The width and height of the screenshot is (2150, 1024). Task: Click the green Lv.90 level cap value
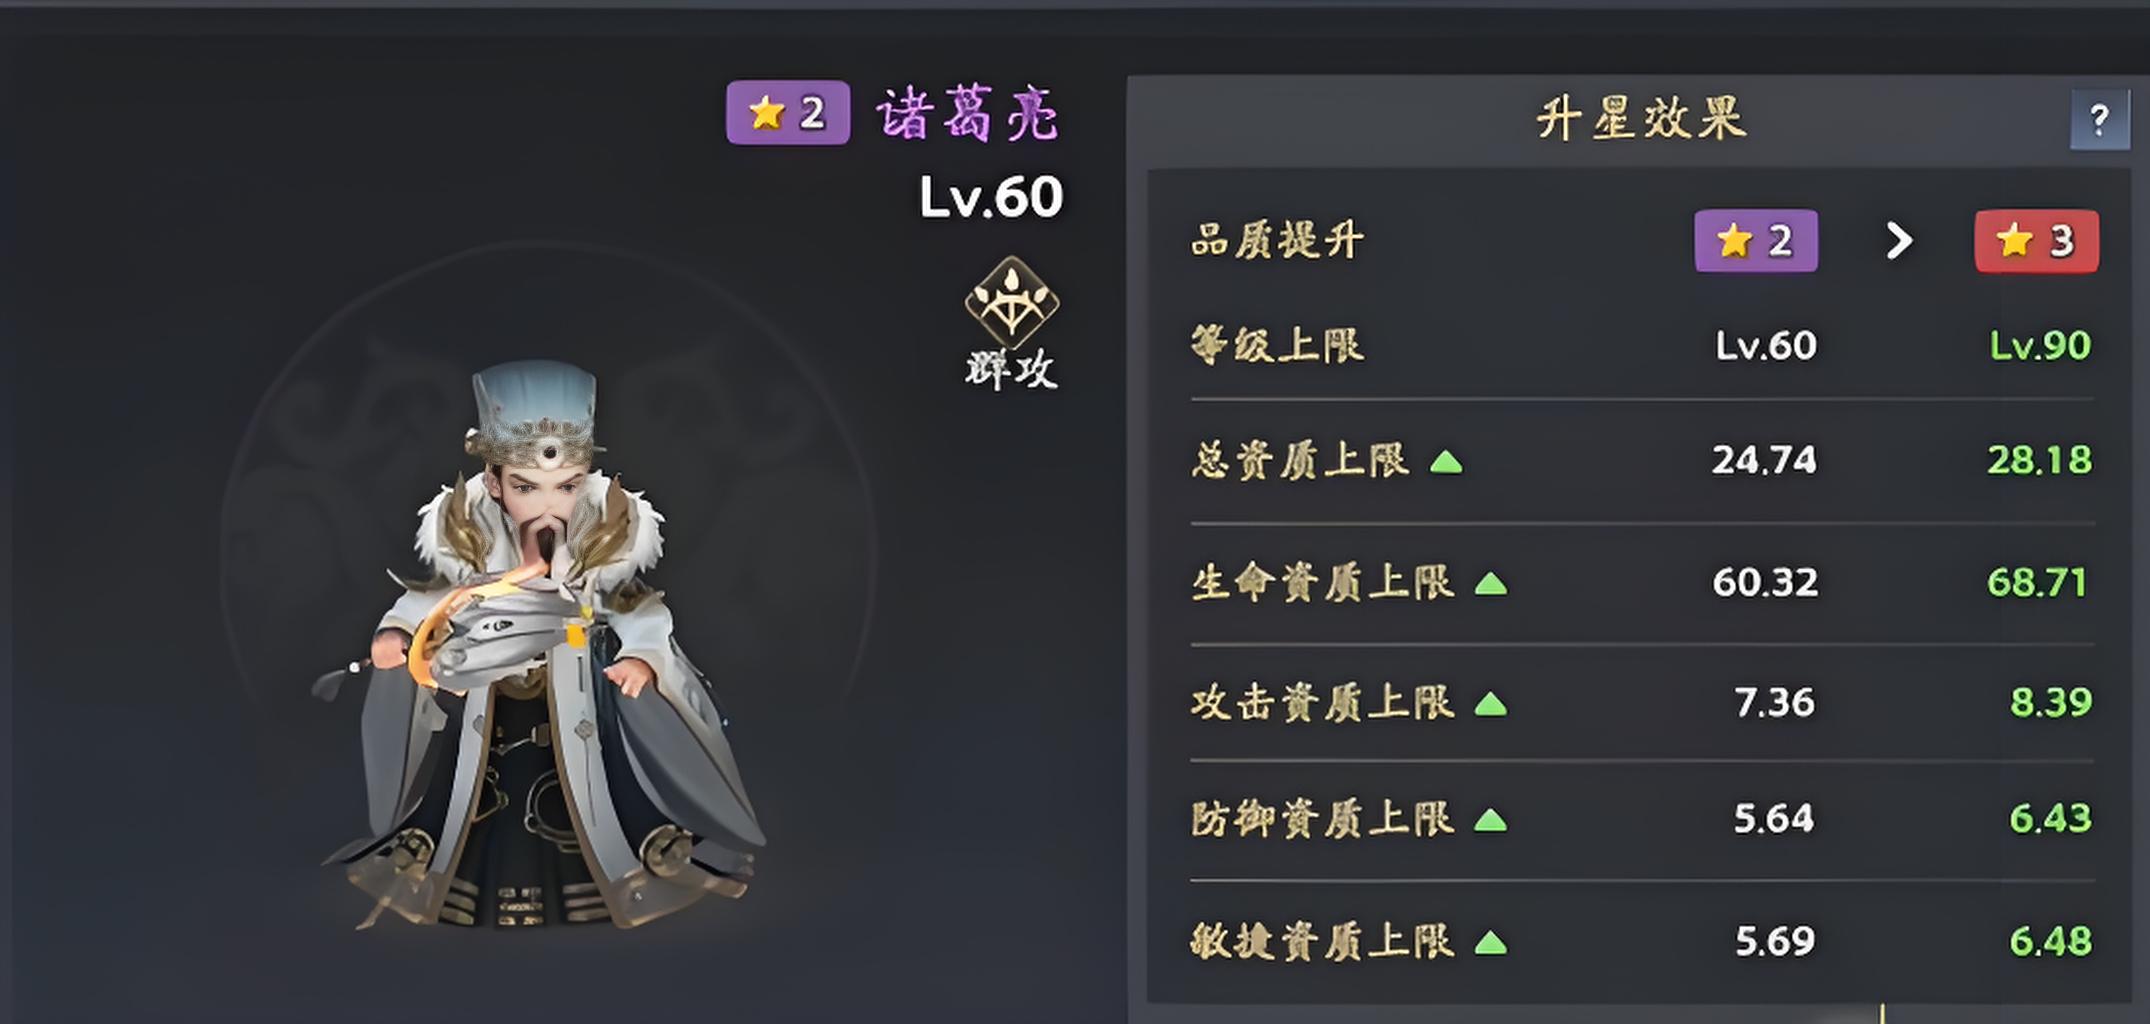(2039, 346)
